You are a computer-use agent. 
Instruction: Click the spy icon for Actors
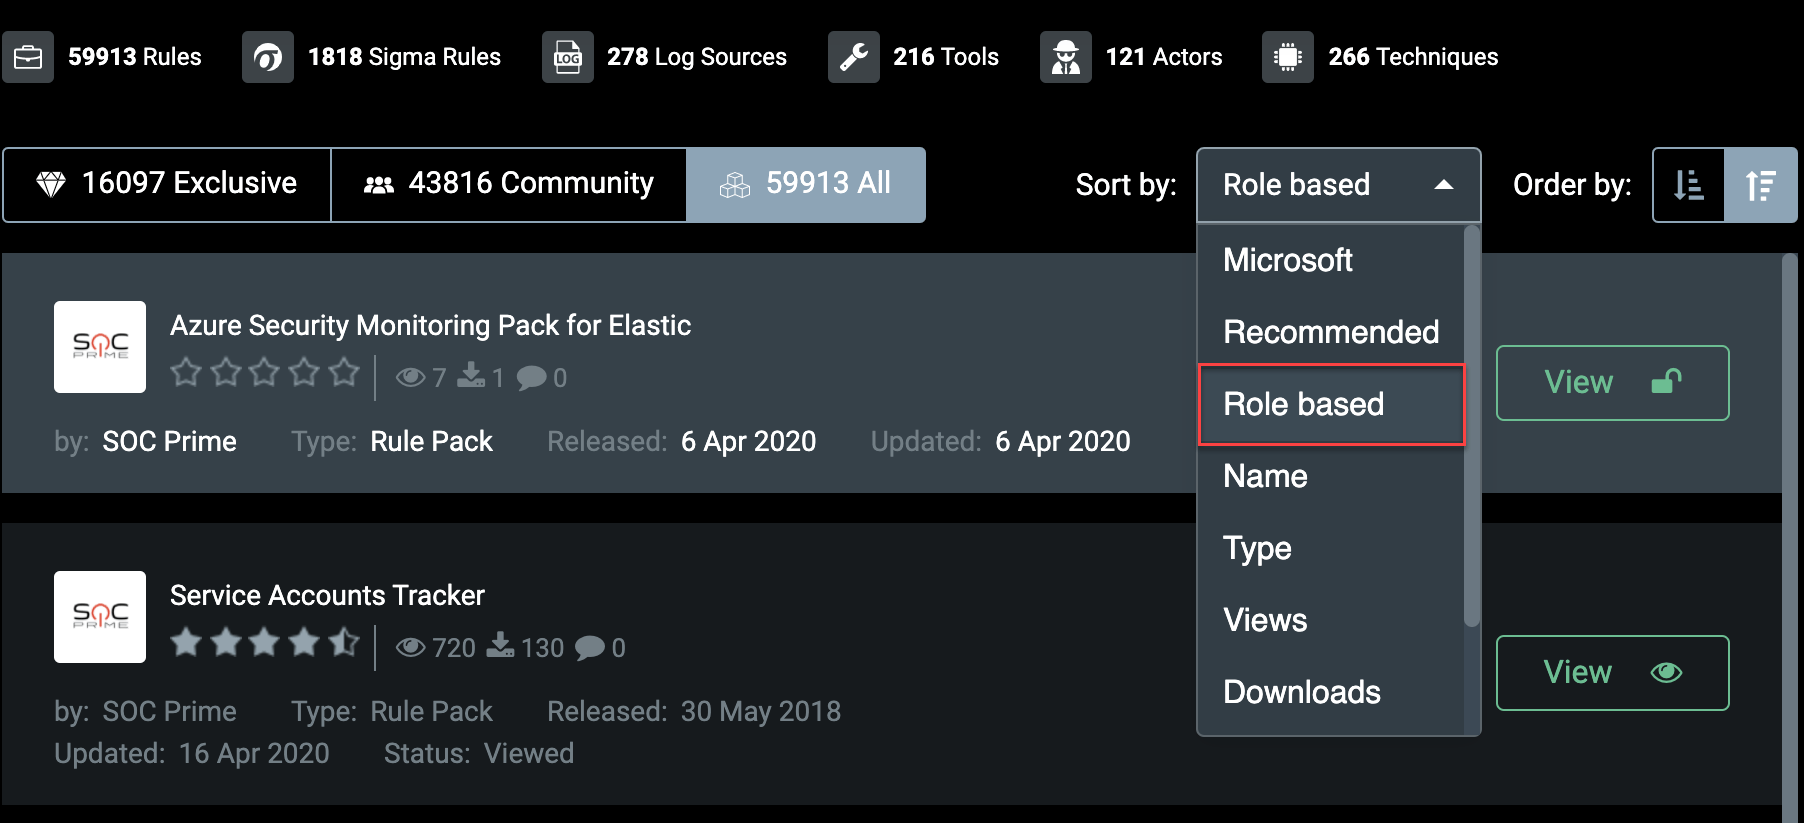[1066, 57]
